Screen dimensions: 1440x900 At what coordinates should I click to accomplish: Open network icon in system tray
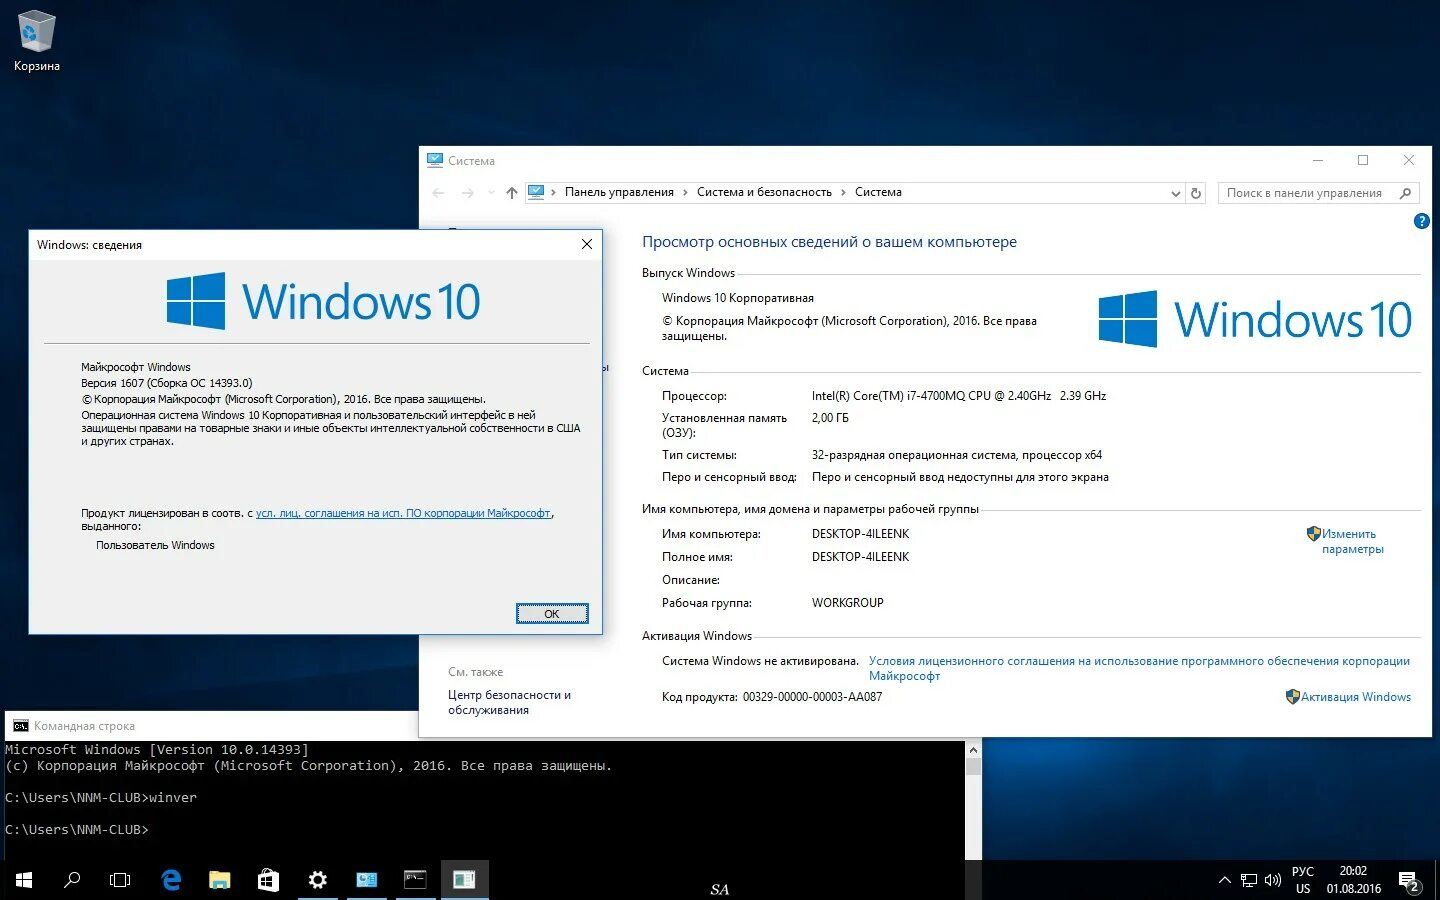[1249, 880]
